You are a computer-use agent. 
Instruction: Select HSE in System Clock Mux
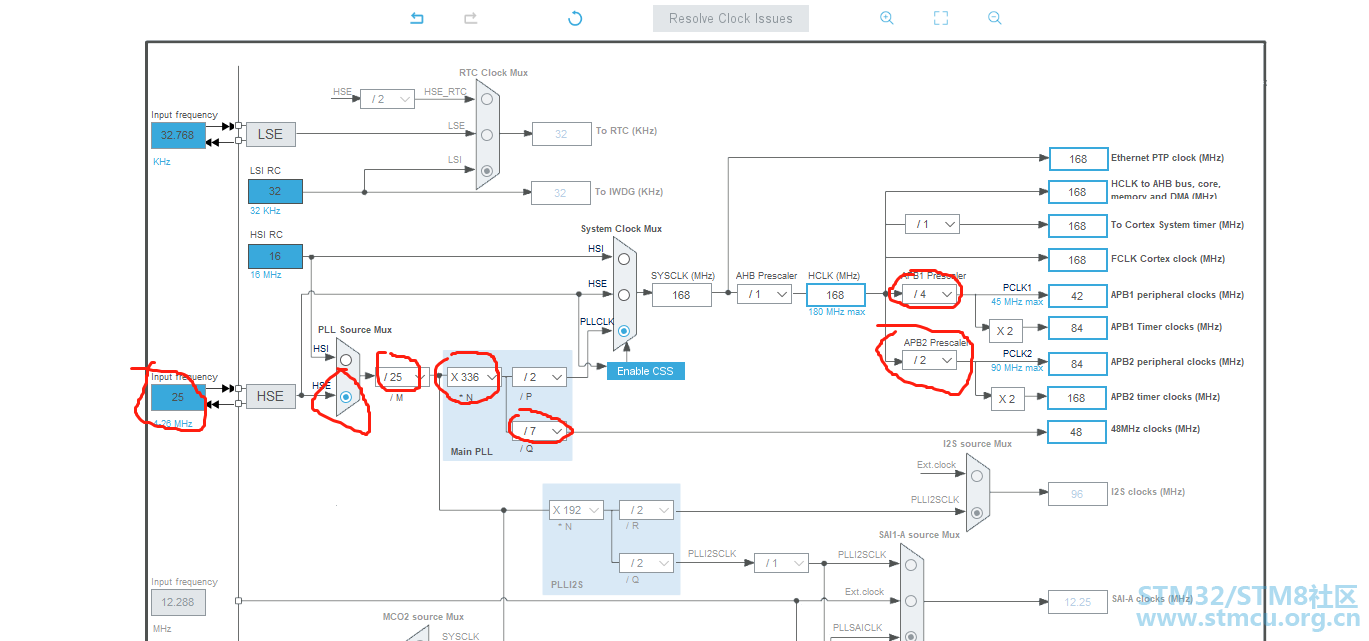tap(624, 294)
